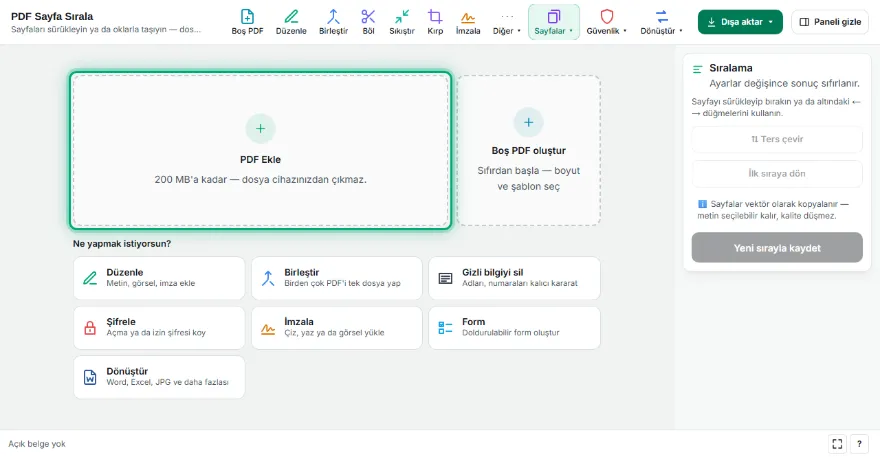Open the Sıkıştır compress tool
The width and height of the screenshot is (880, 457).
pos(402,22)
